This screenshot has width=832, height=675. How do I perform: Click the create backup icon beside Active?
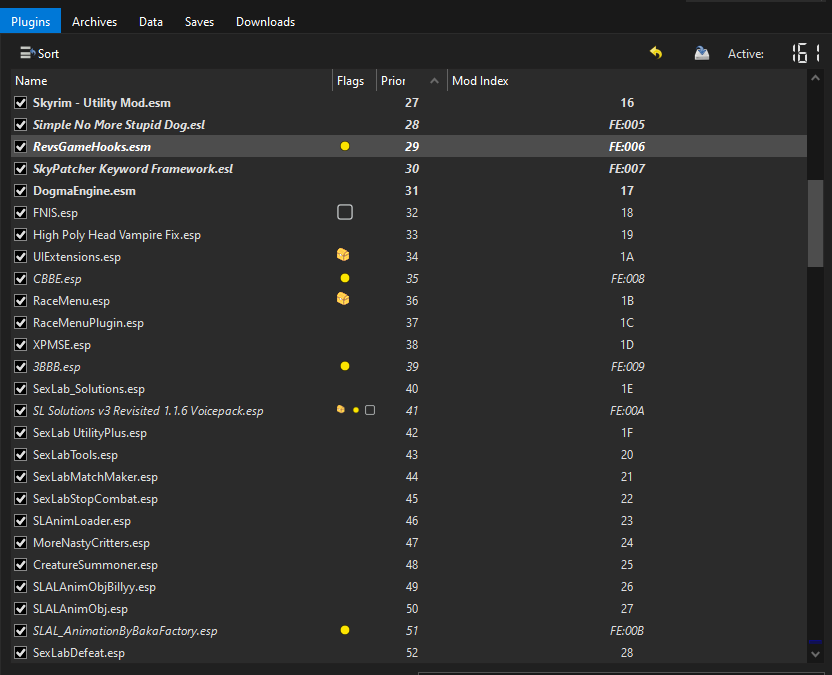click(x=701, y=53)
